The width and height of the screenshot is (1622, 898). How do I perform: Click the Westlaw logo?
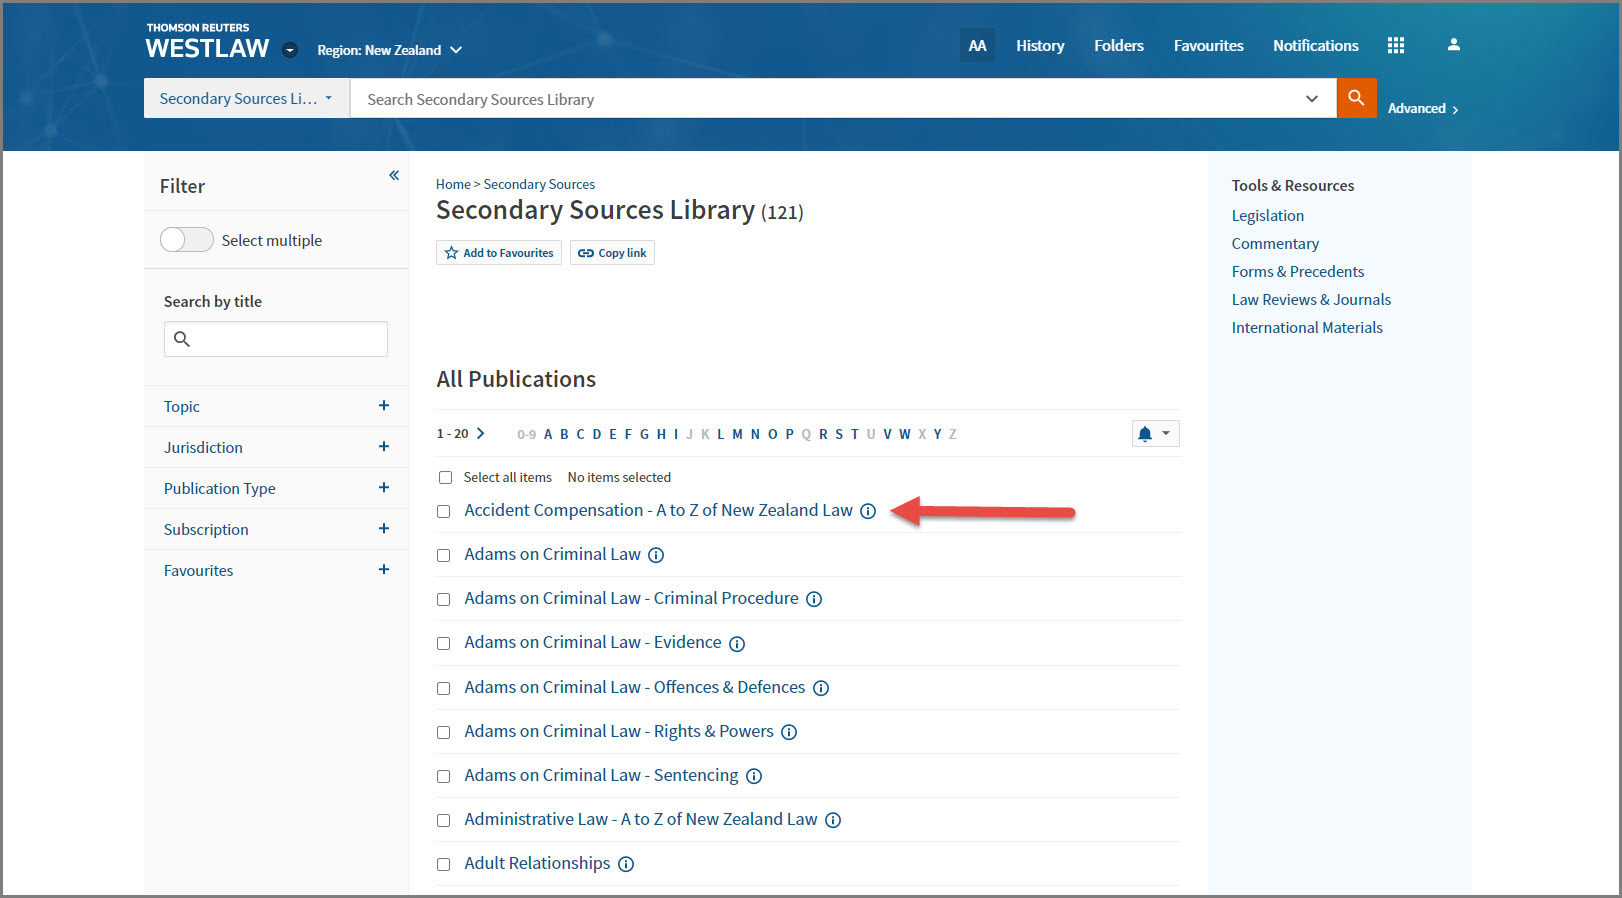click(x=207, y=42)
